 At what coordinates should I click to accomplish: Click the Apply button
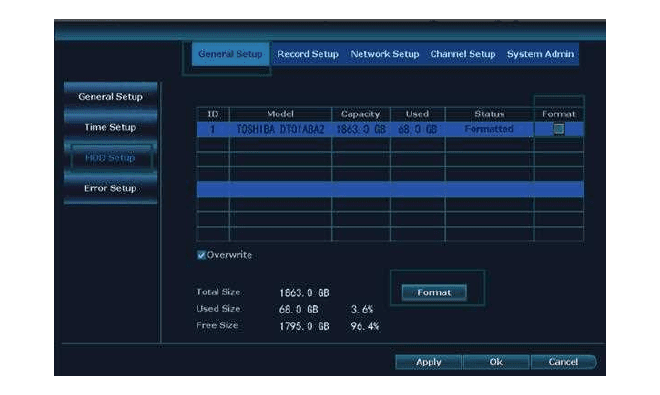[x=428, y=362]
